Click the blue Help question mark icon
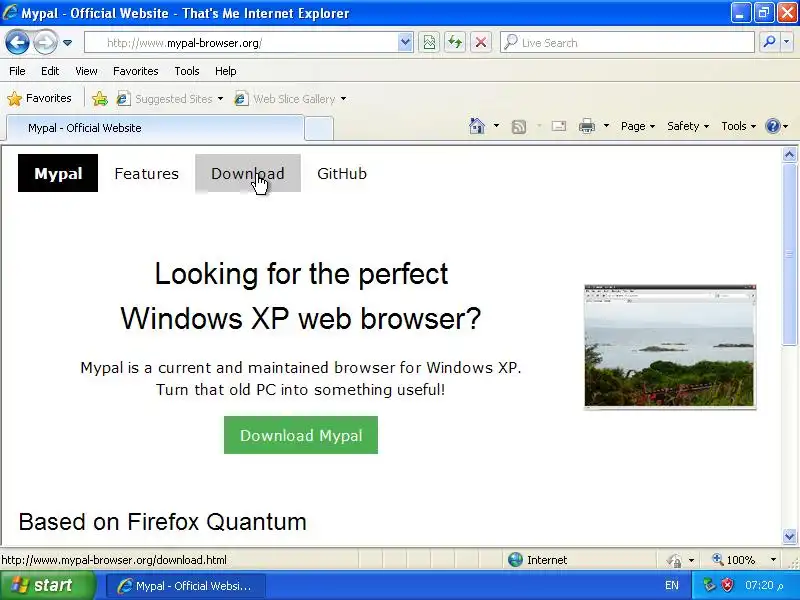 pyautogui.click(x=773, y=126)
